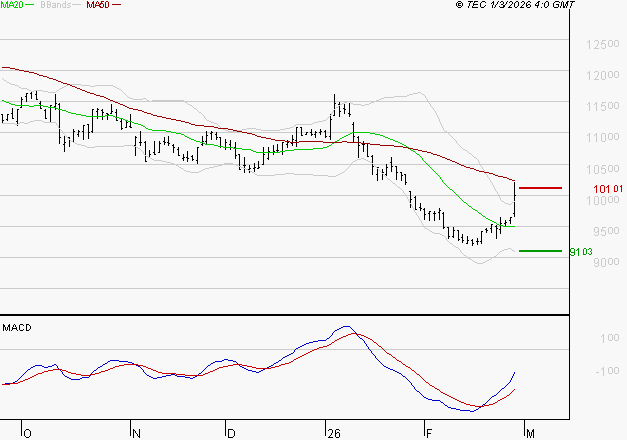Viewport: 627px width, 440px height.
Task: Click the N month marker on time axis
Action: coord(136,434)
